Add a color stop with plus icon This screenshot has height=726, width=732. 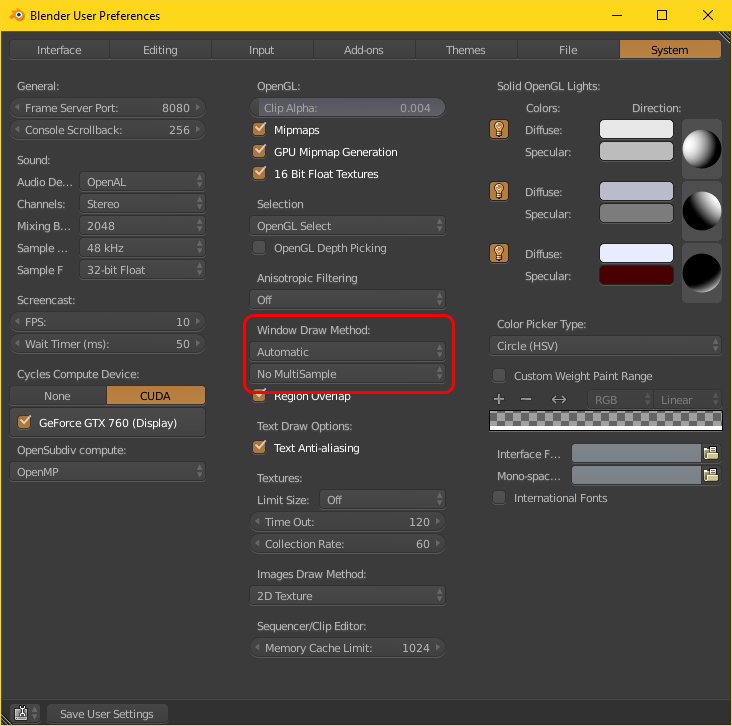pyautogui.click(x=499, y=399)
